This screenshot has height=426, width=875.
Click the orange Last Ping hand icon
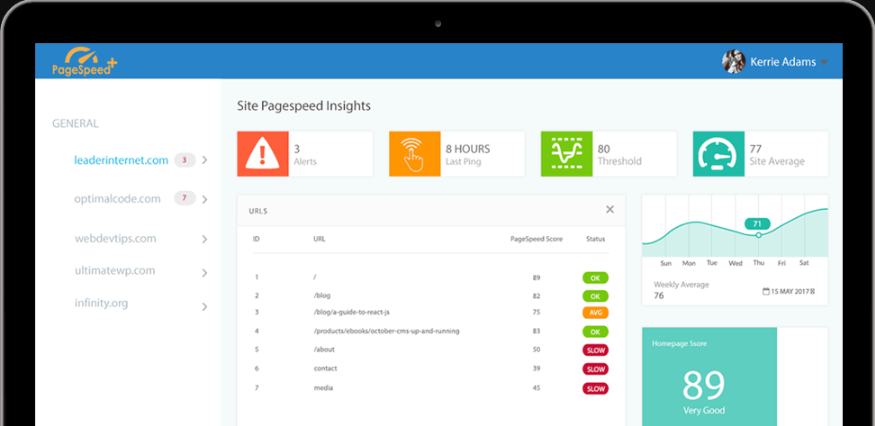pos(415,154)
